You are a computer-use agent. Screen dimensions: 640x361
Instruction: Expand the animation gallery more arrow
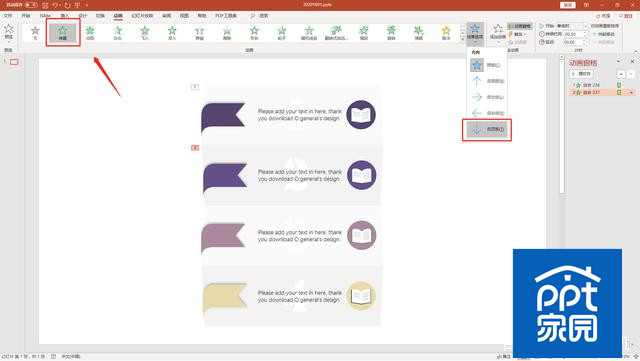(462, 40)
